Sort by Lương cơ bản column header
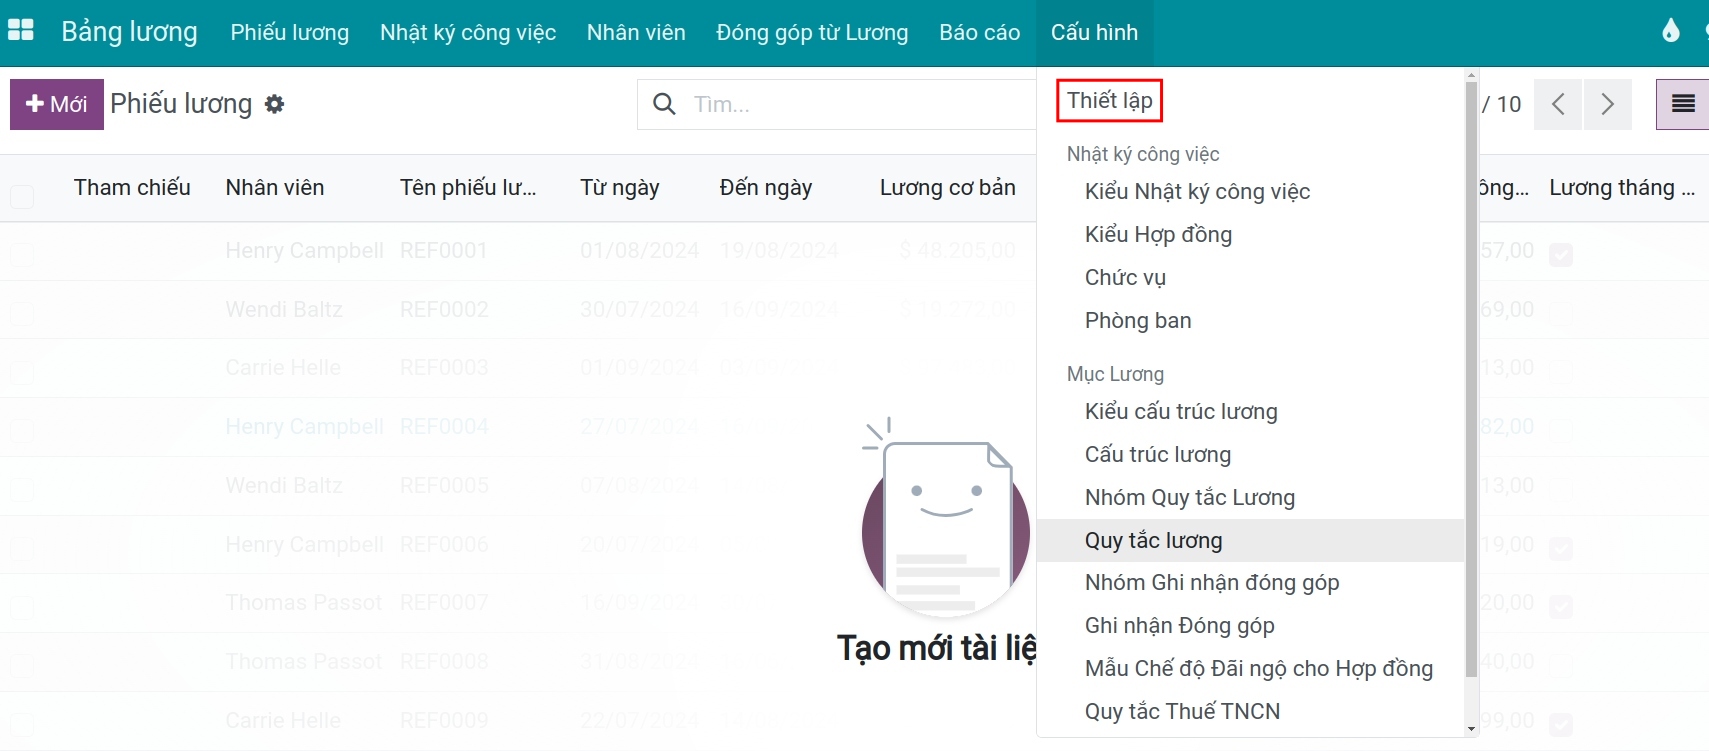 [x=948, y=188]
